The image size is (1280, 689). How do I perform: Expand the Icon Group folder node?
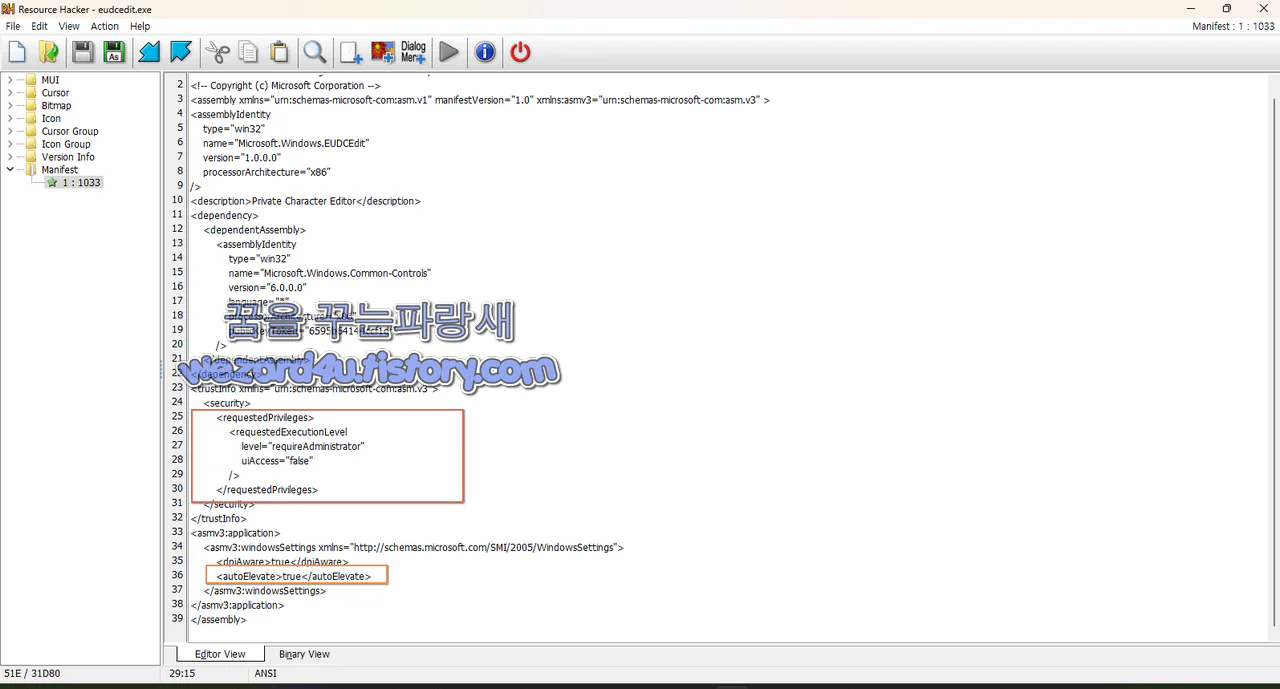point(10,145)
